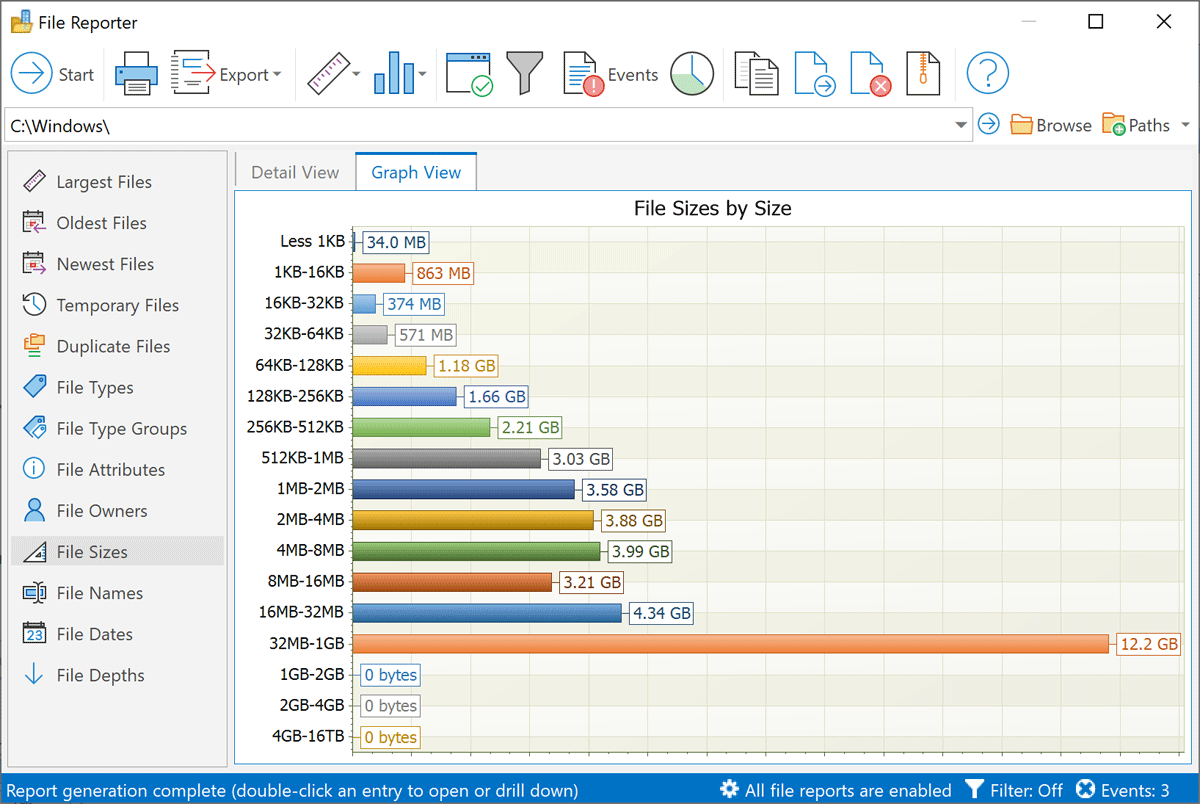Click the File Sizes by Size chart title

point(713,208)
